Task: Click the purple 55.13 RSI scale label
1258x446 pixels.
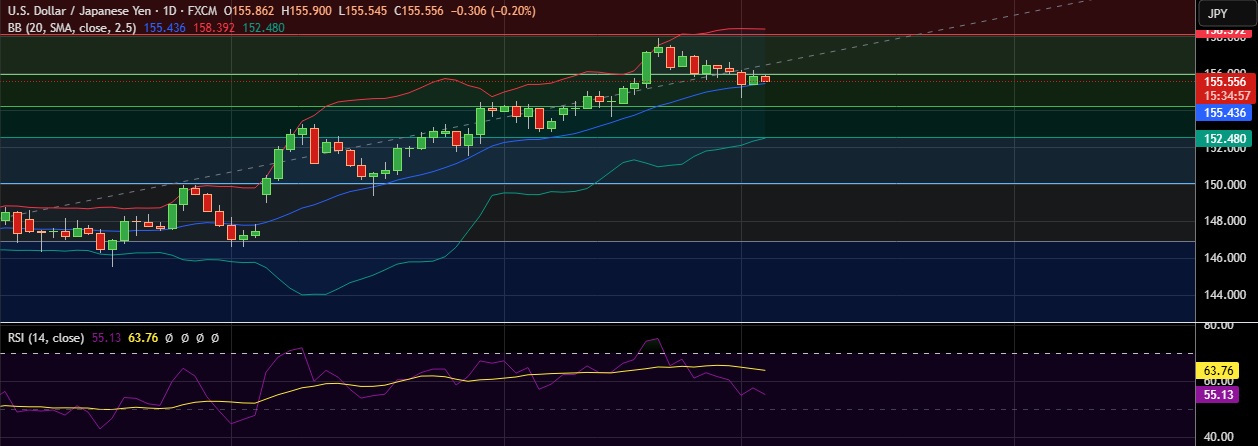Action: (x=1221, y=396)
